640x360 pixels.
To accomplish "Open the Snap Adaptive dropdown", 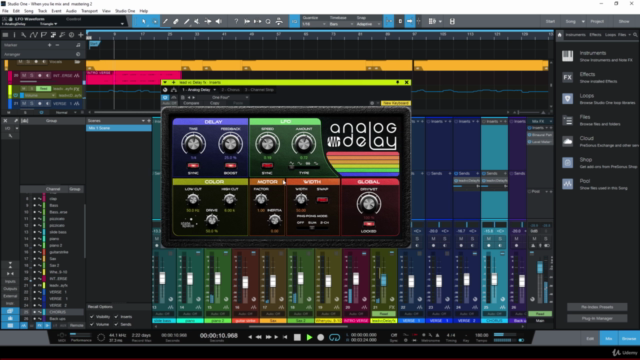I will pos(369,24).
